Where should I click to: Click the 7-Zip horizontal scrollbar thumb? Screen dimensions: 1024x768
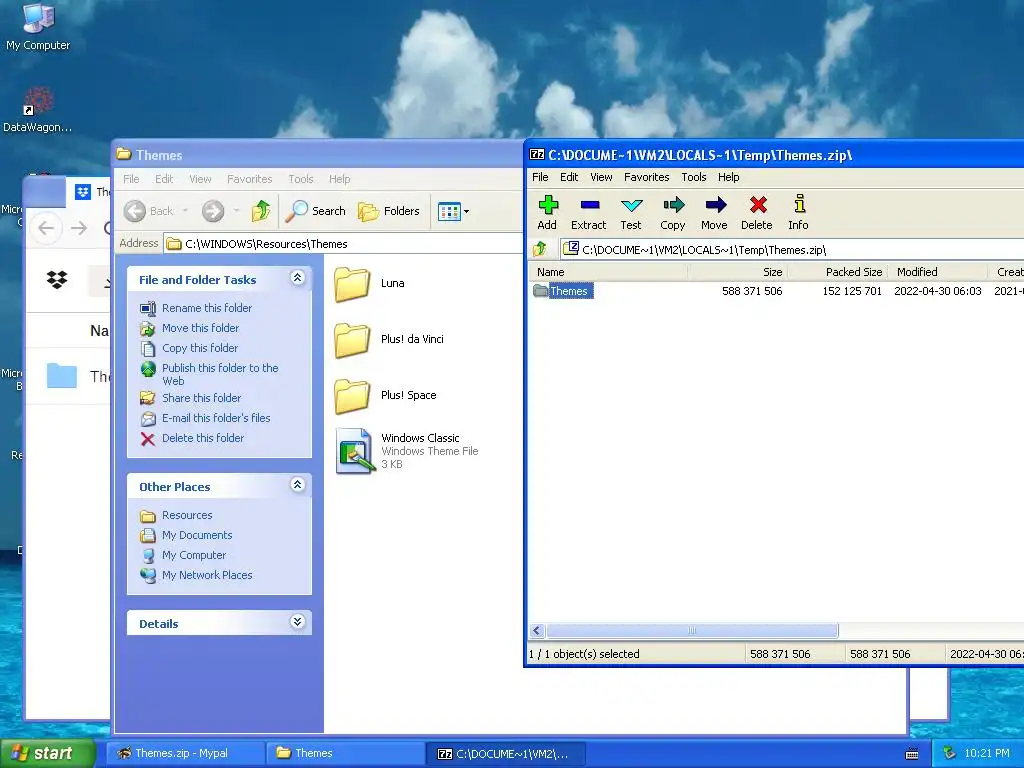[x=692, y=630]
